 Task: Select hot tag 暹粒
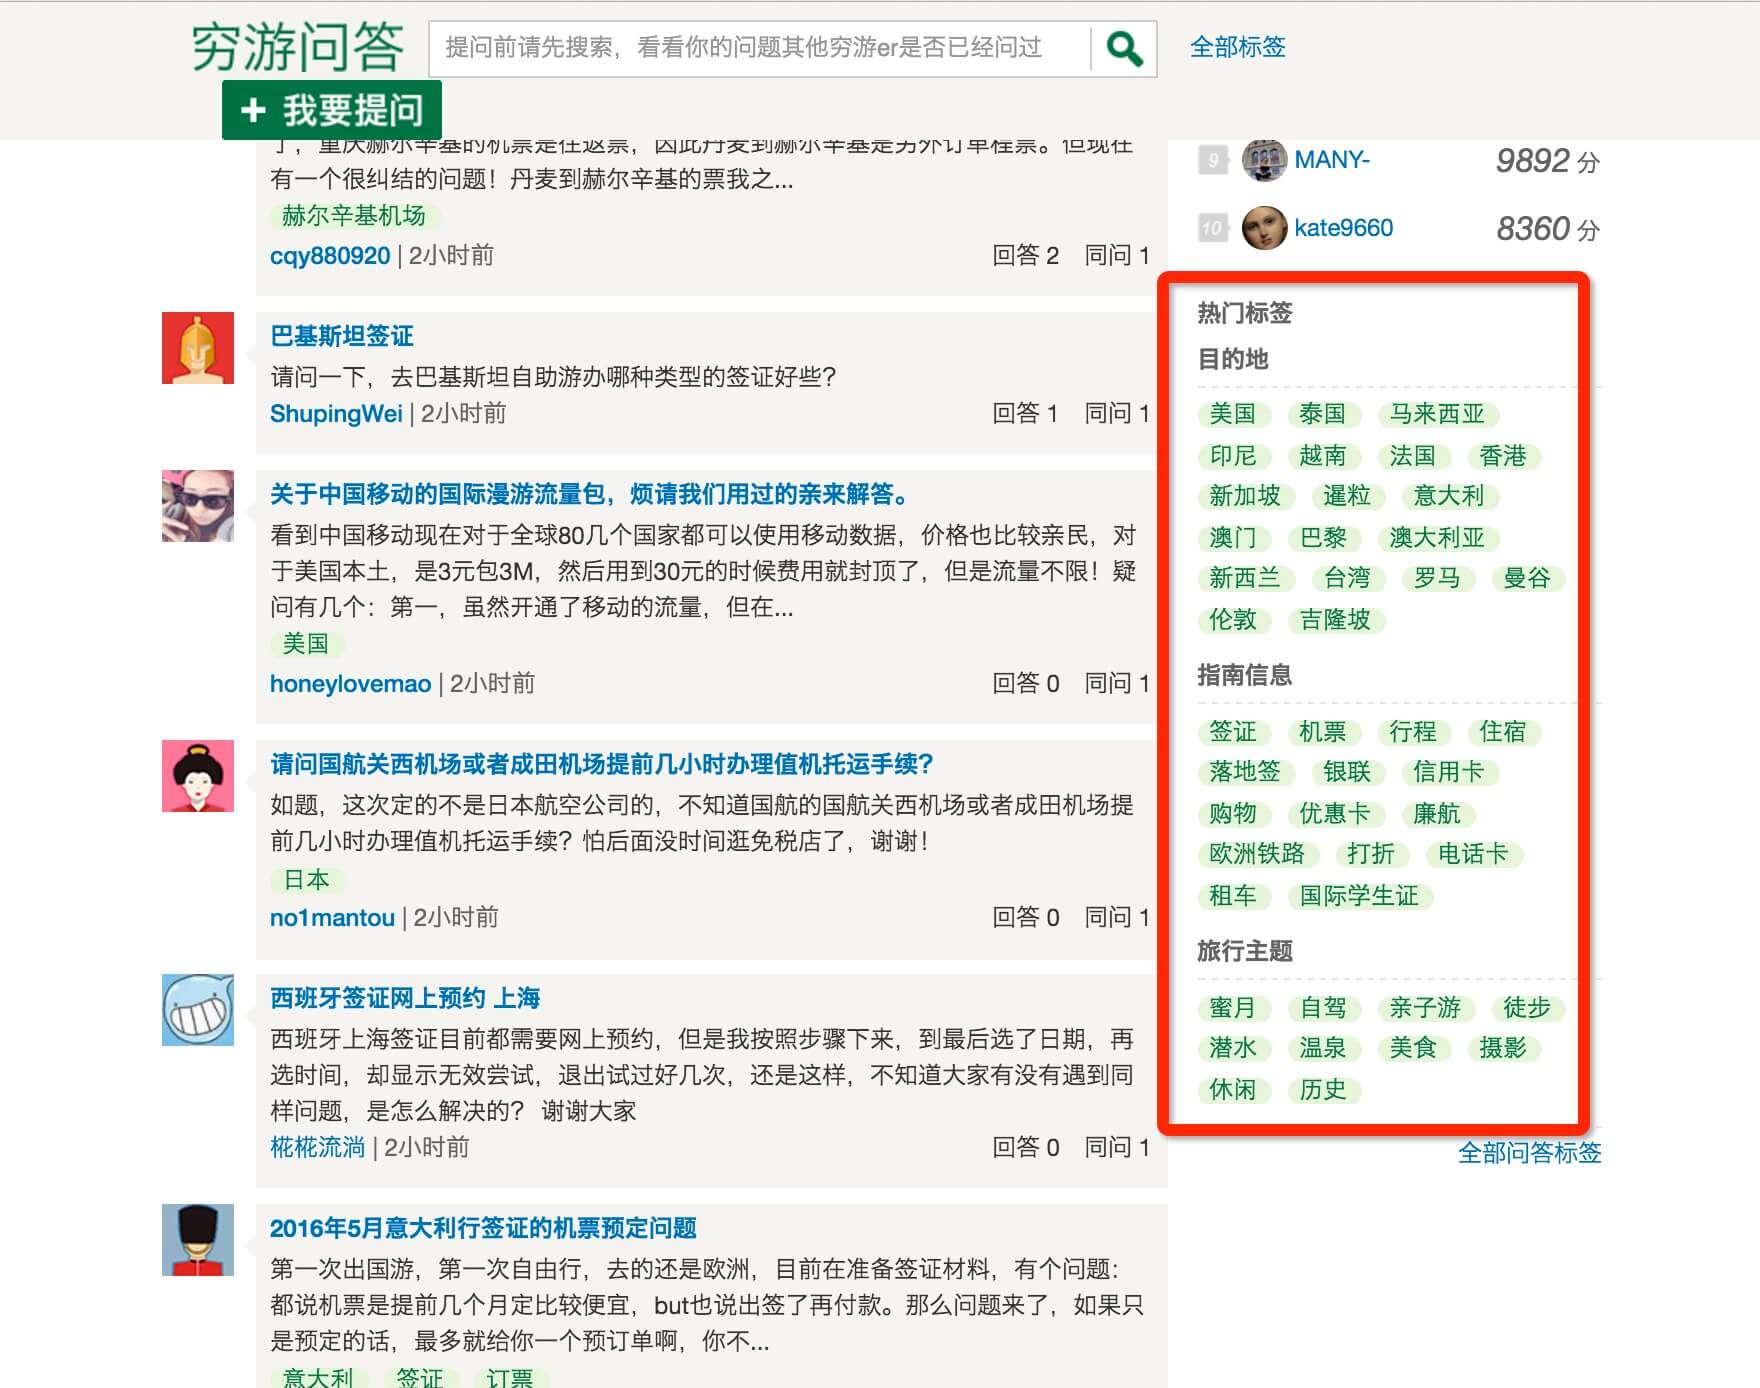coord(1347,496)
